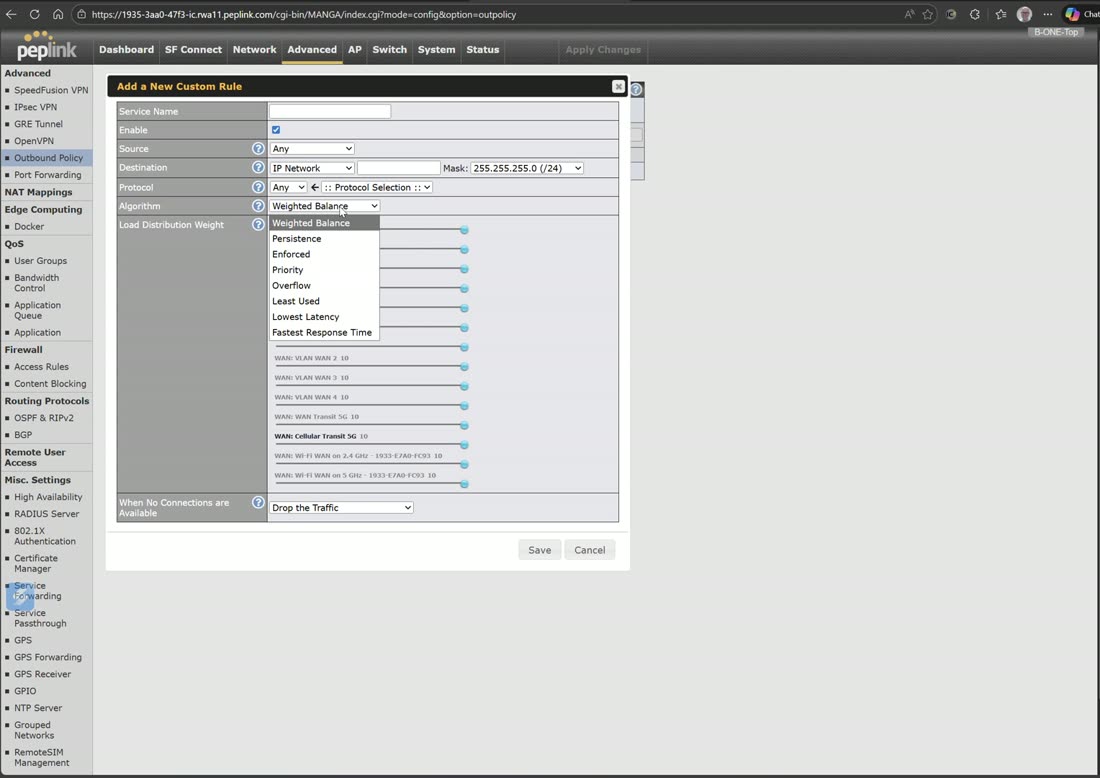Click the browser refresh icon

click(x=34, y=14)
